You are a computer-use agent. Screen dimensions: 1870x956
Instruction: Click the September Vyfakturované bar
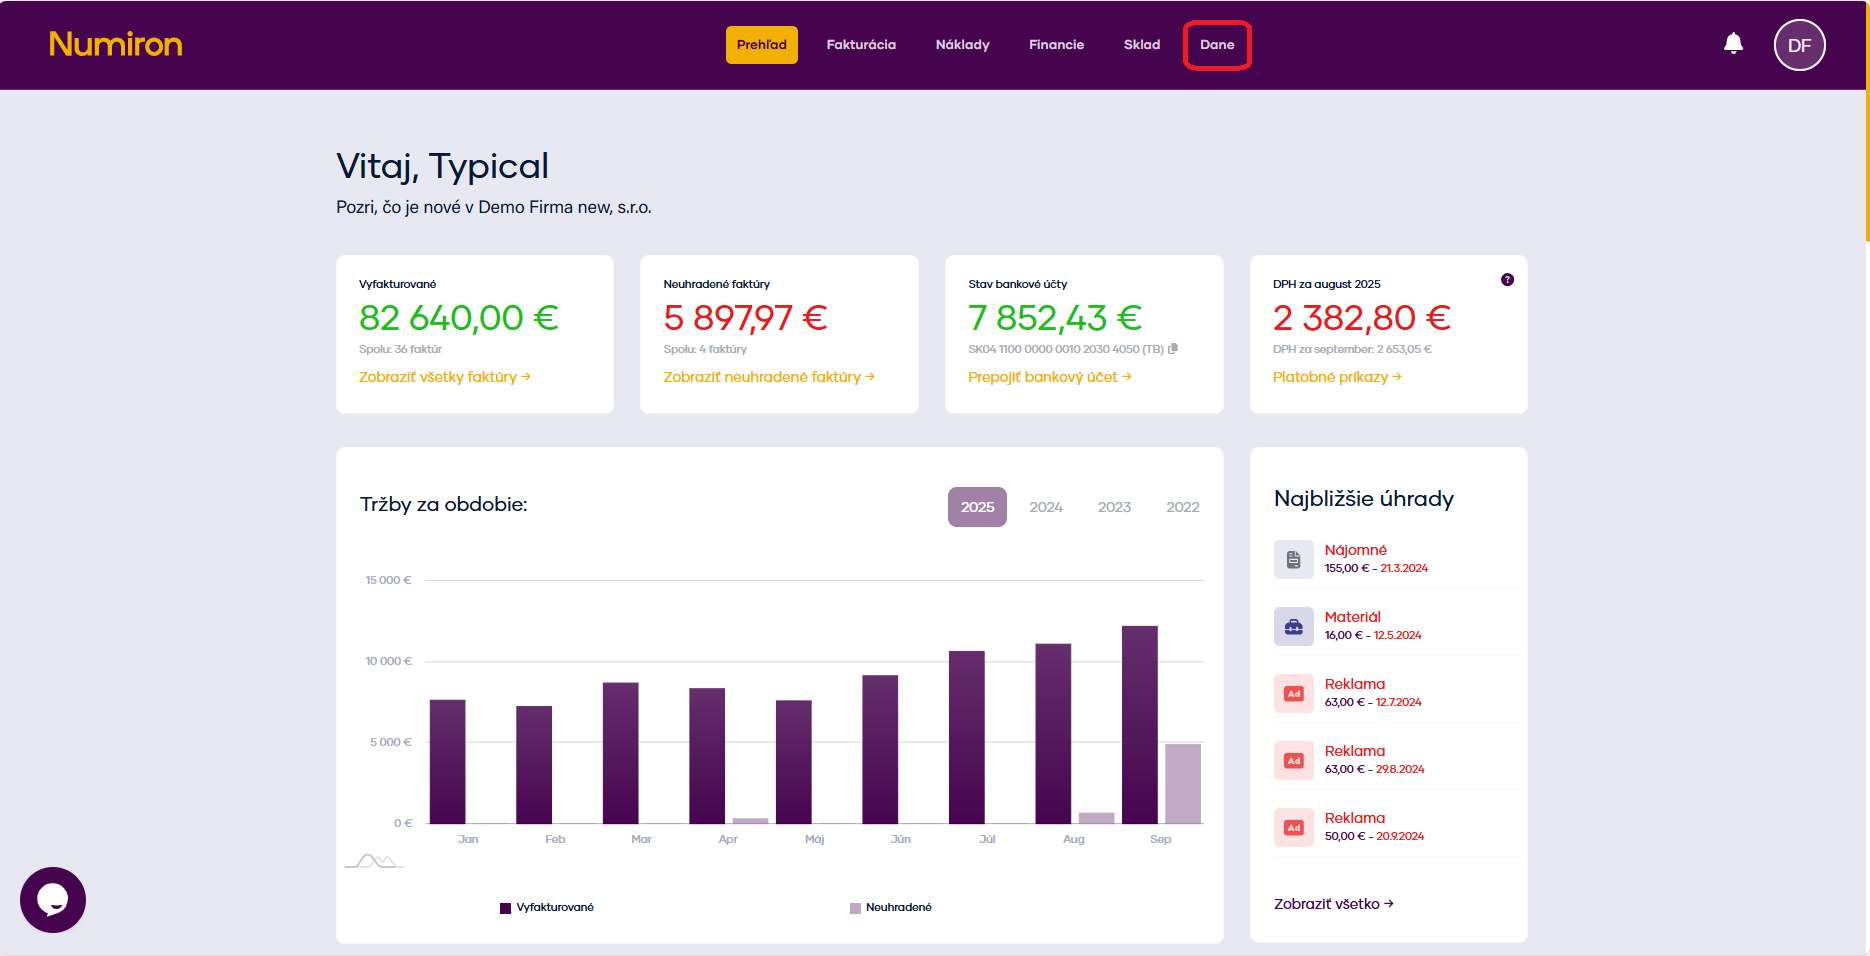tap(1139, 724)
